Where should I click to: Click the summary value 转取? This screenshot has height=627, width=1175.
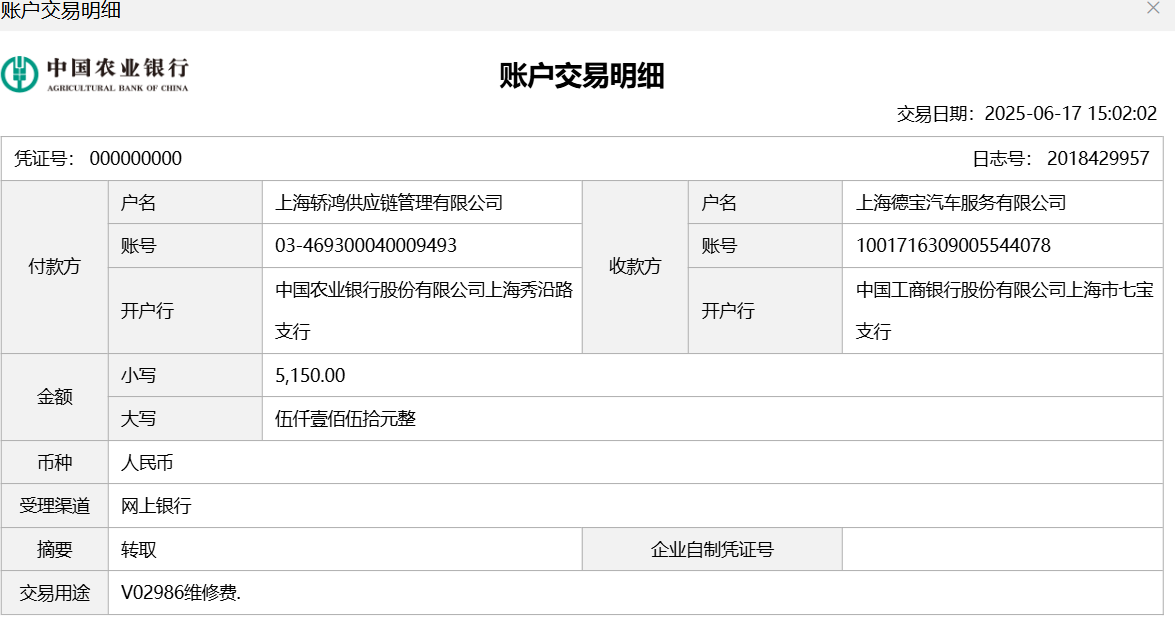click(139, 550)
